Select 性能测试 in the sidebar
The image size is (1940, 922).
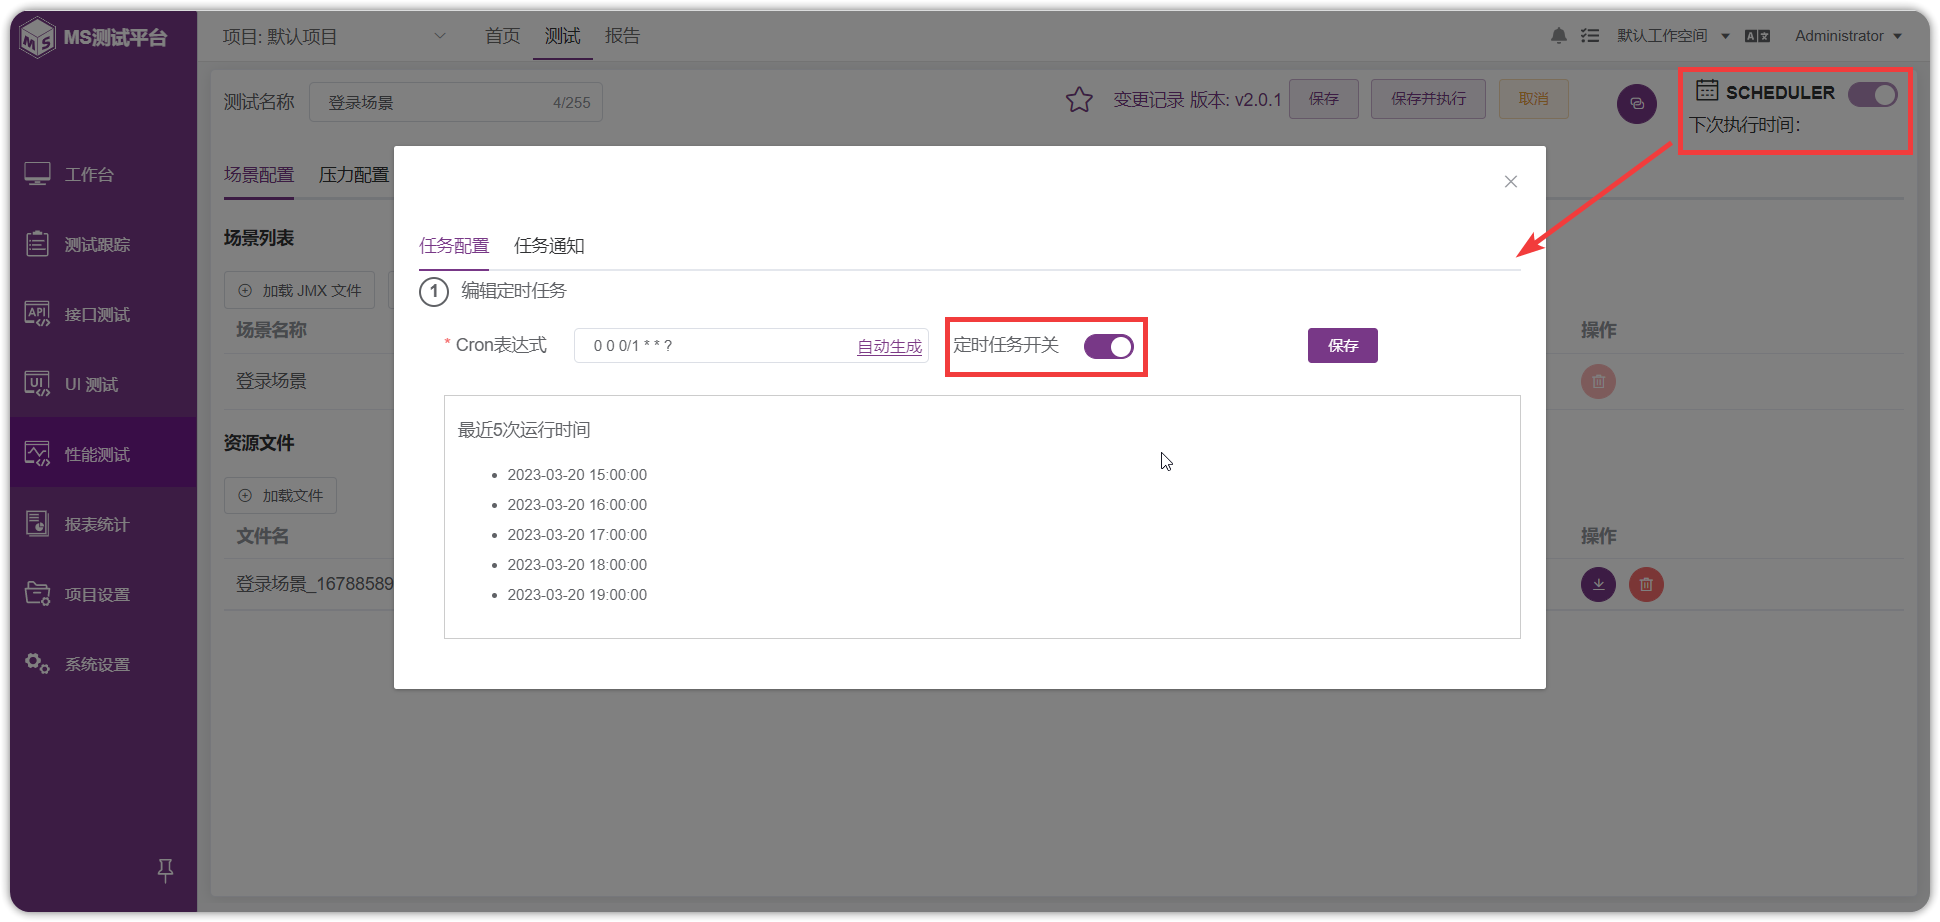coord(103,454)
